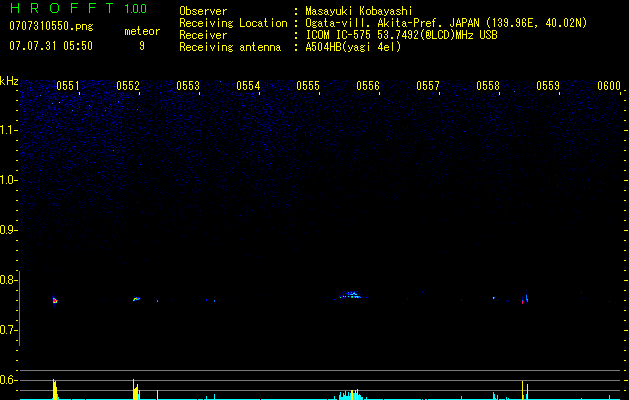Image resolution: width=629 pixels, height=400 pixels.
Task: Select observer name Masayuki Kobayashi
Action: click(359, 11)
